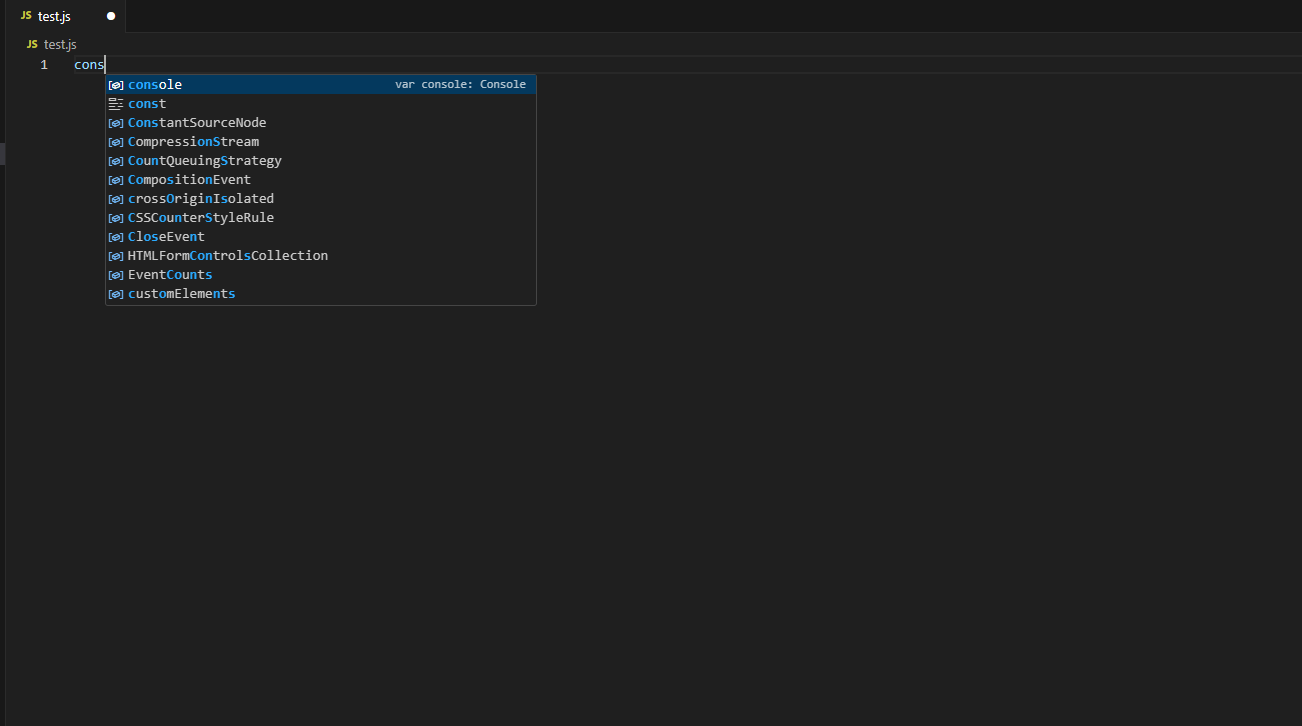
Task: Select the console suggestion from autocomplete
Action: point(155,84)
